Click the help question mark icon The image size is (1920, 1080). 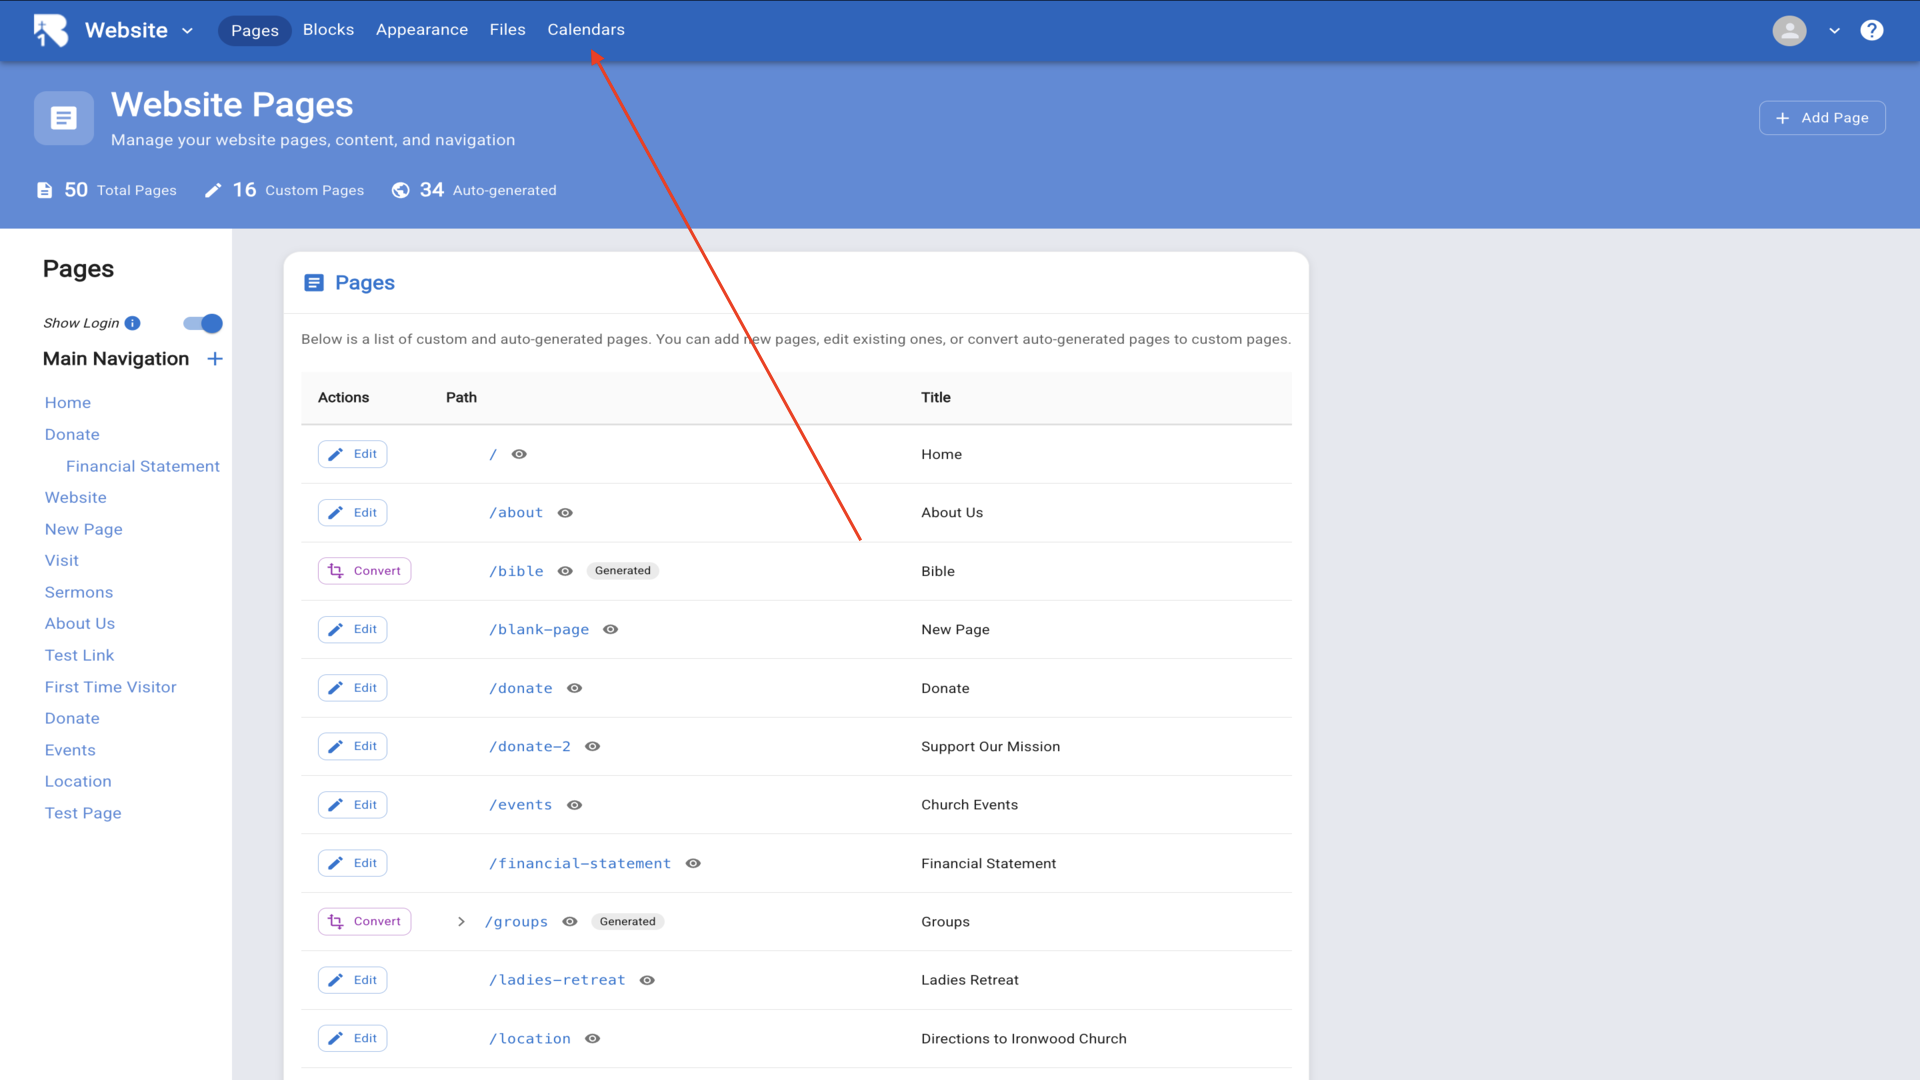1871,30
